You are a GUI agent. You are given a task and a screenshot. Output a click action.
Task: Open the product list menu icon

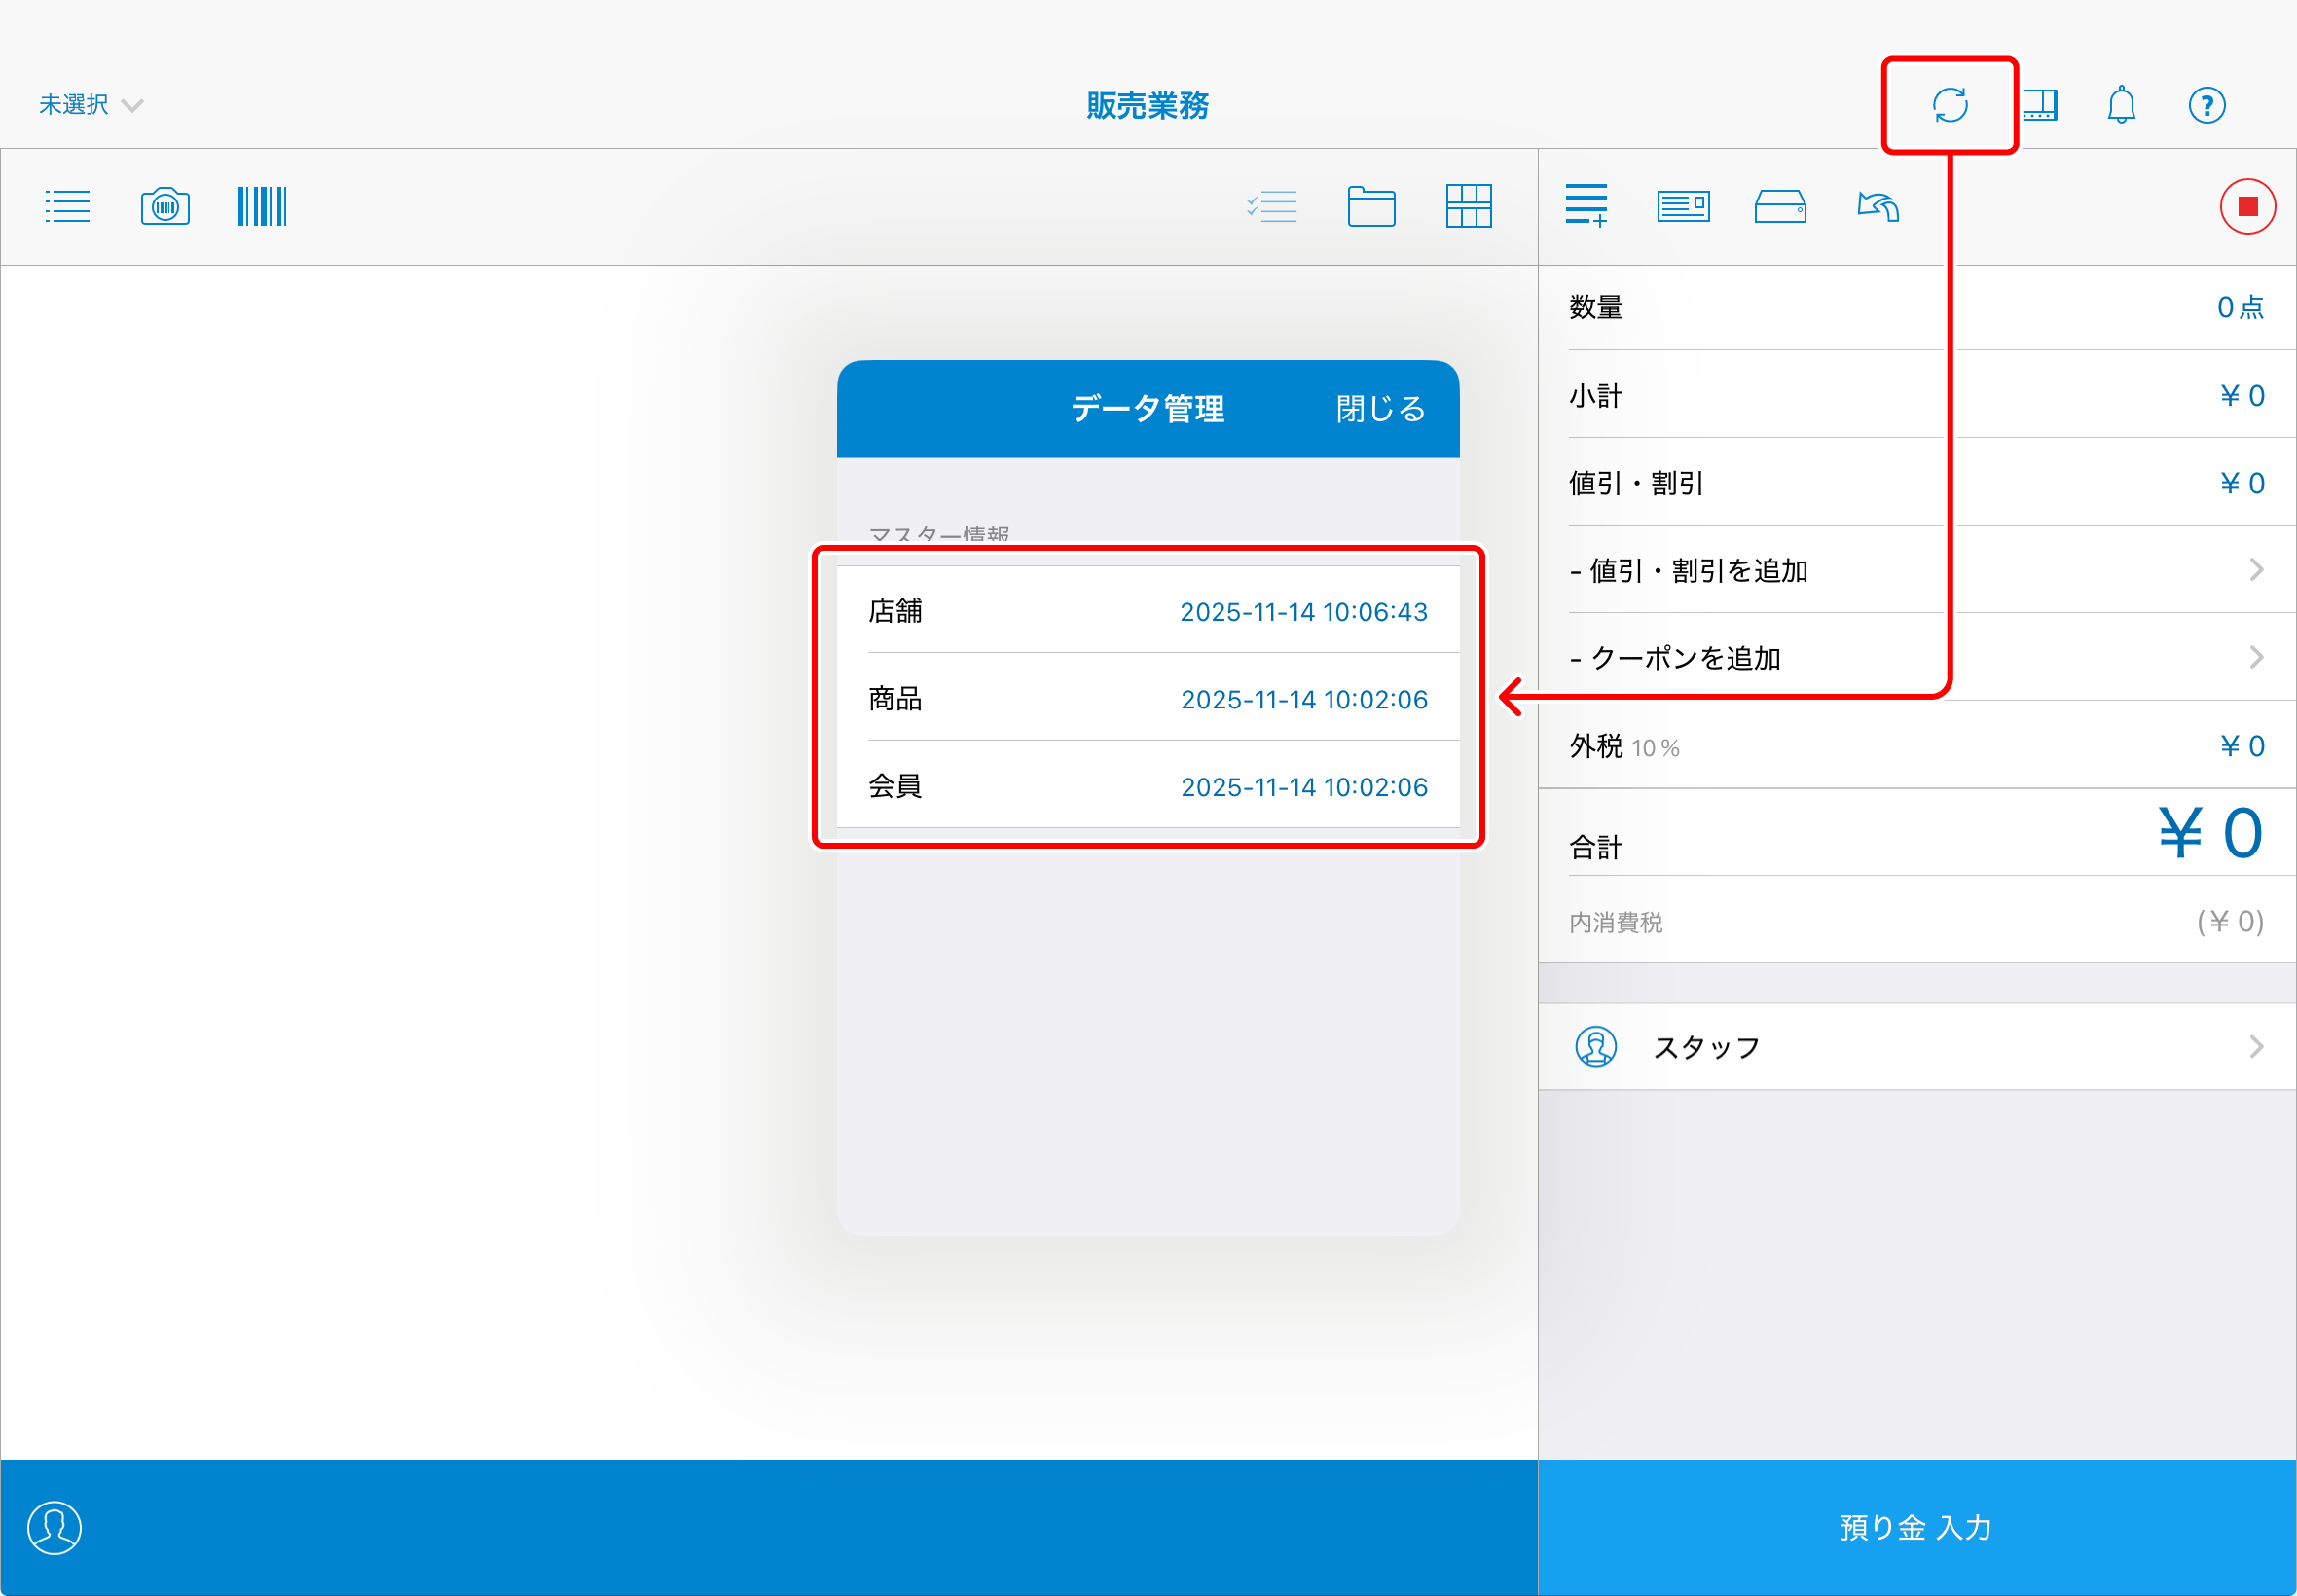coord(68,207)
